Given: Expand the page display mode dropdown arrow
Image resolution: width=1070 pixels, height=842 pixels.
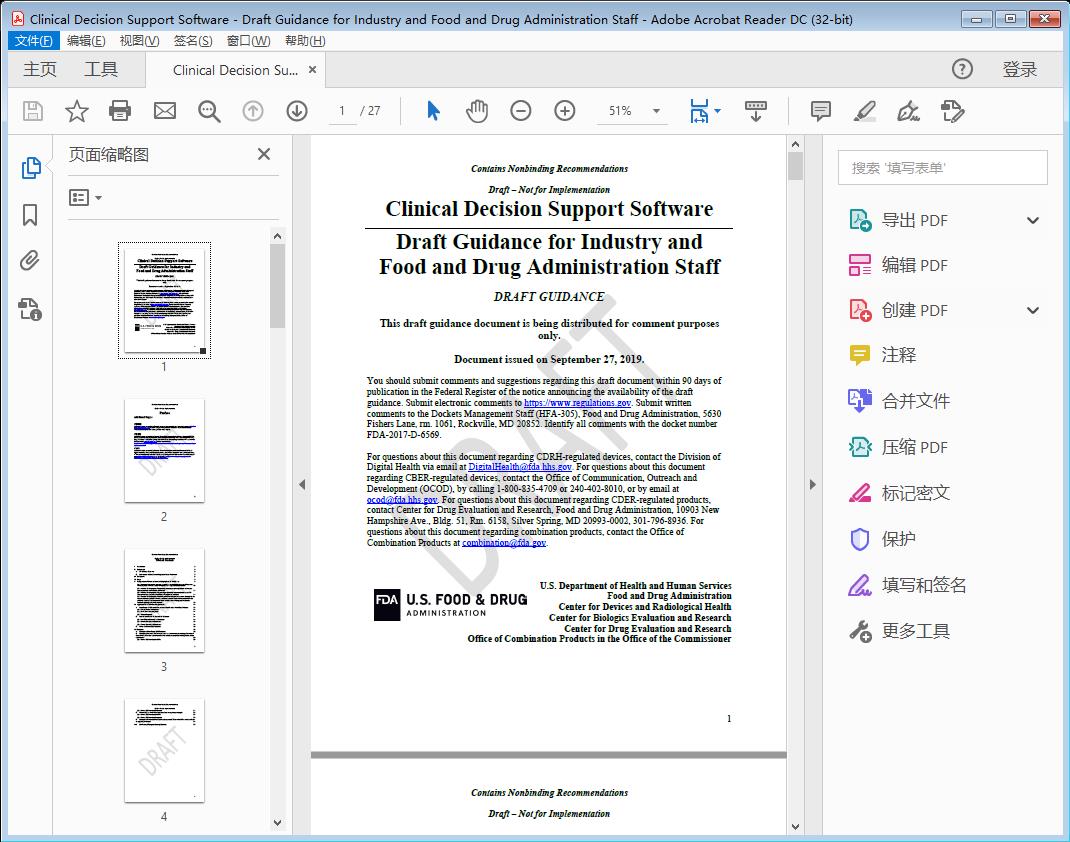Looking at the screenshot, I should 718,111.
